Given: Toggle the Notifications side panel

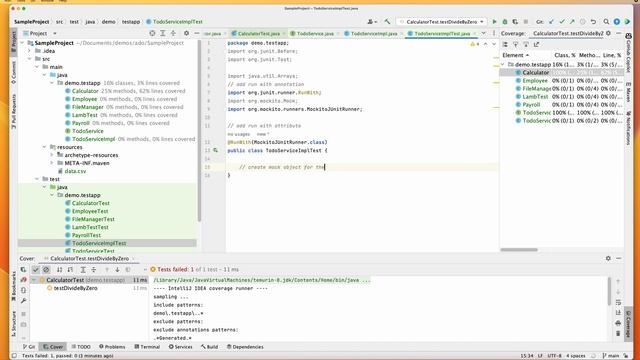Looking at the screenshot, I should point(628,127).
